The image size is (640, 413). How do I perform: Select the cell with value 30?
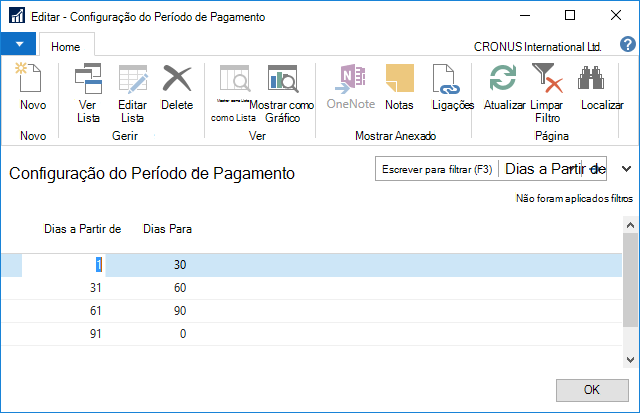click(x=180, y=265)
